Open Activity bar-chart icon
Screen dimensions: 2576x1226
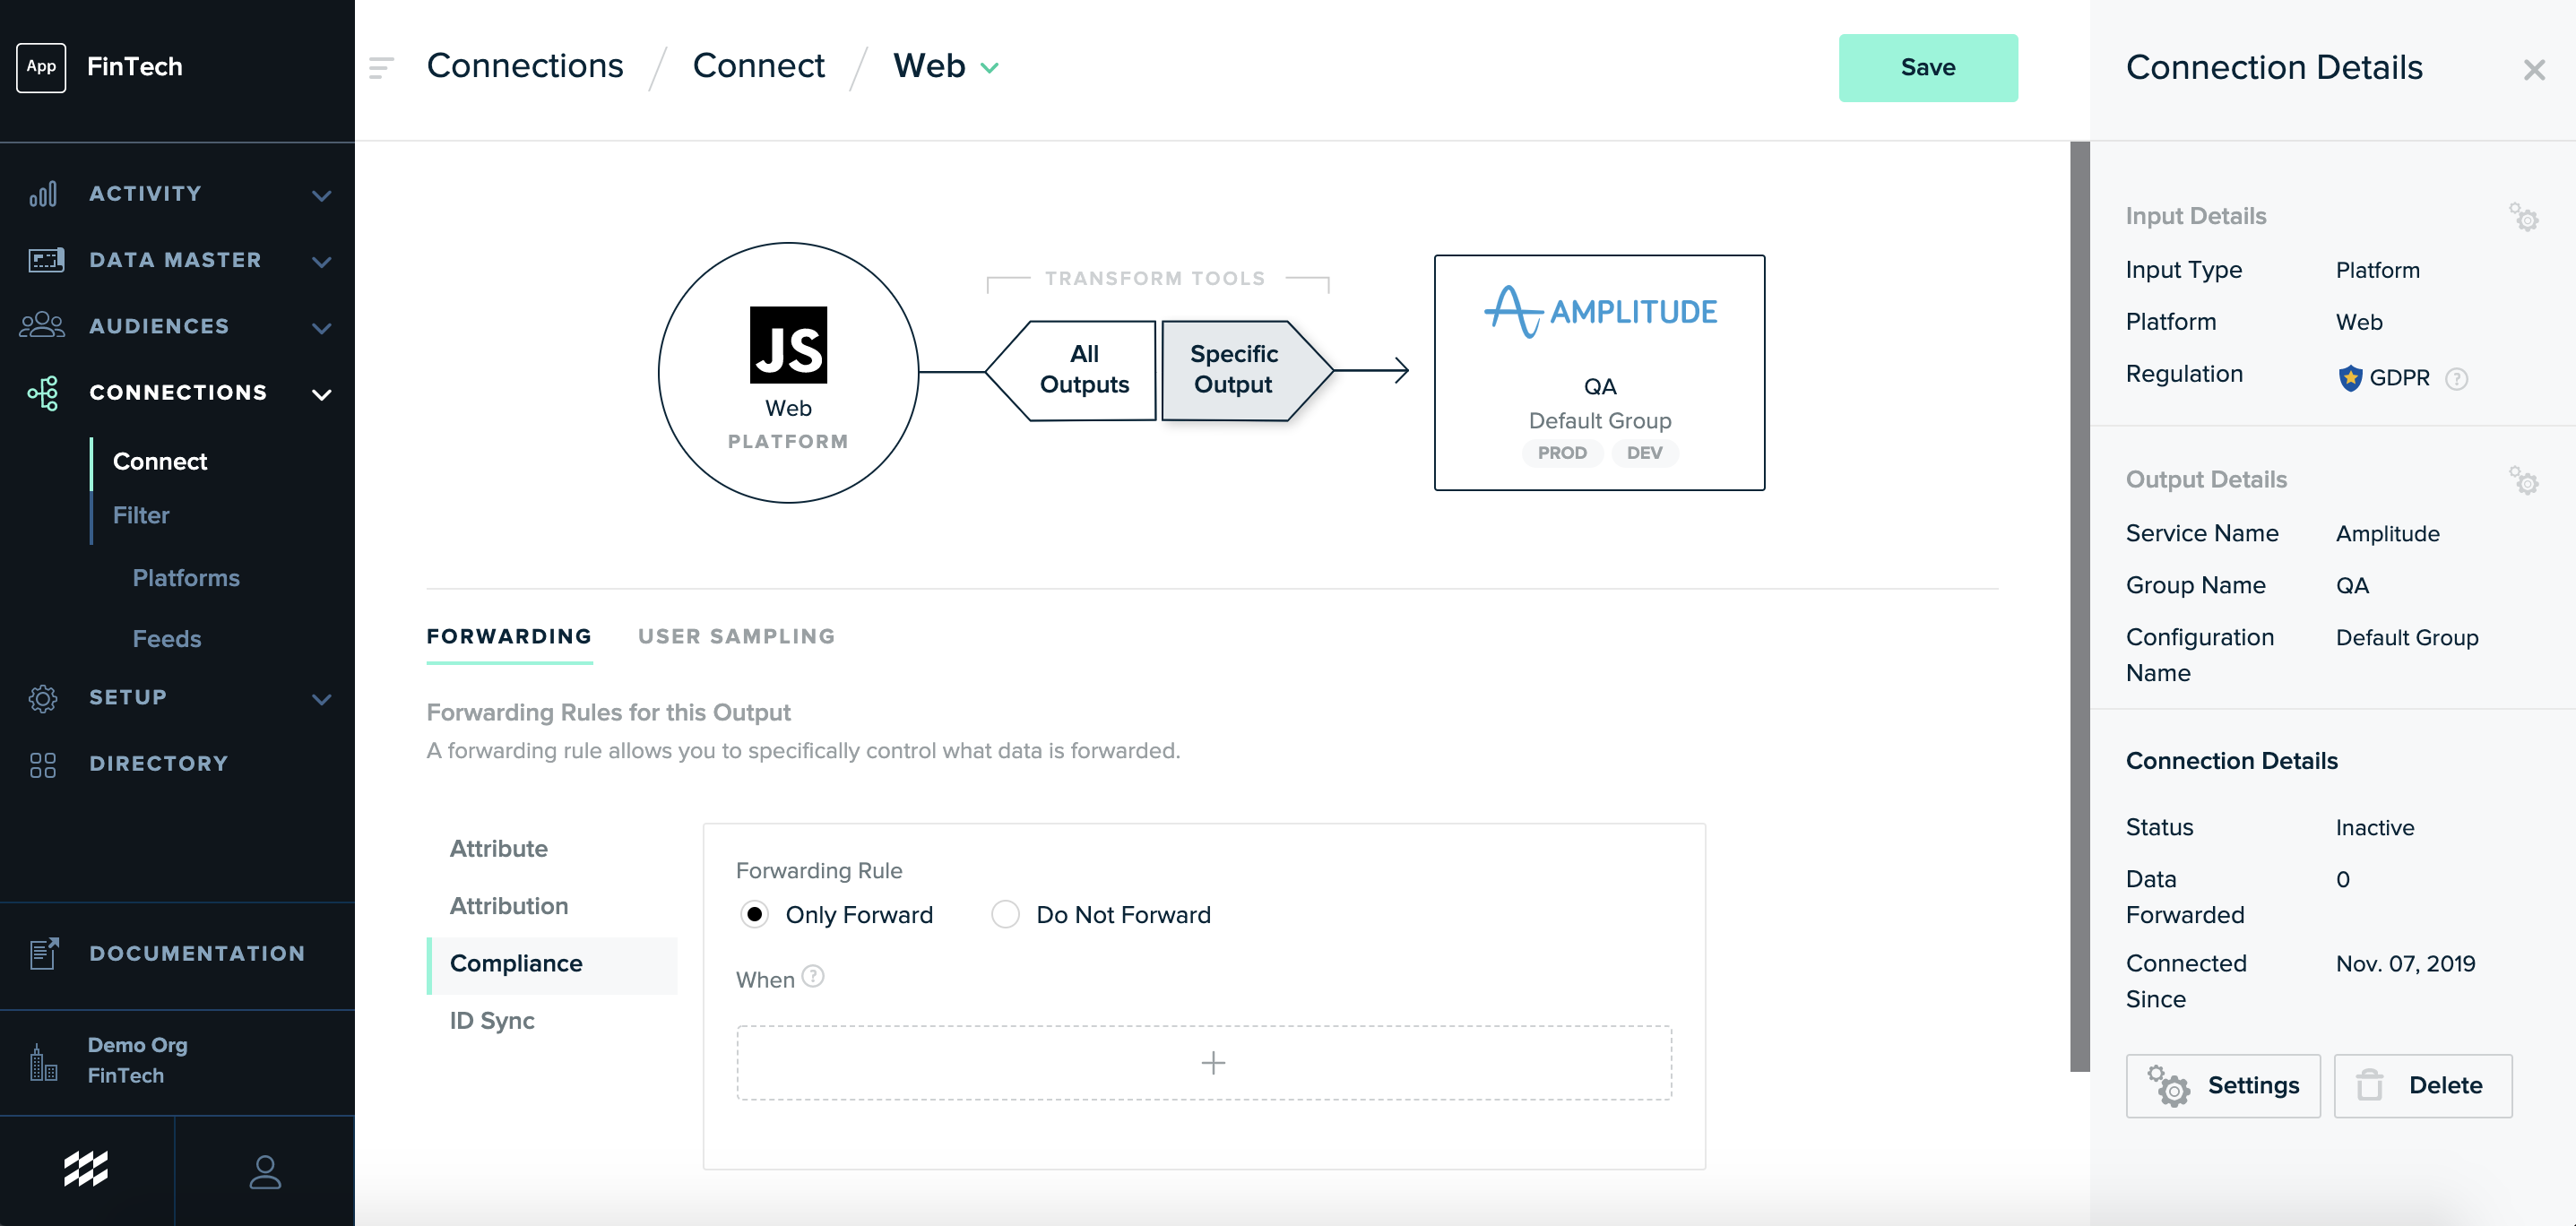click(x=43, y=194)
